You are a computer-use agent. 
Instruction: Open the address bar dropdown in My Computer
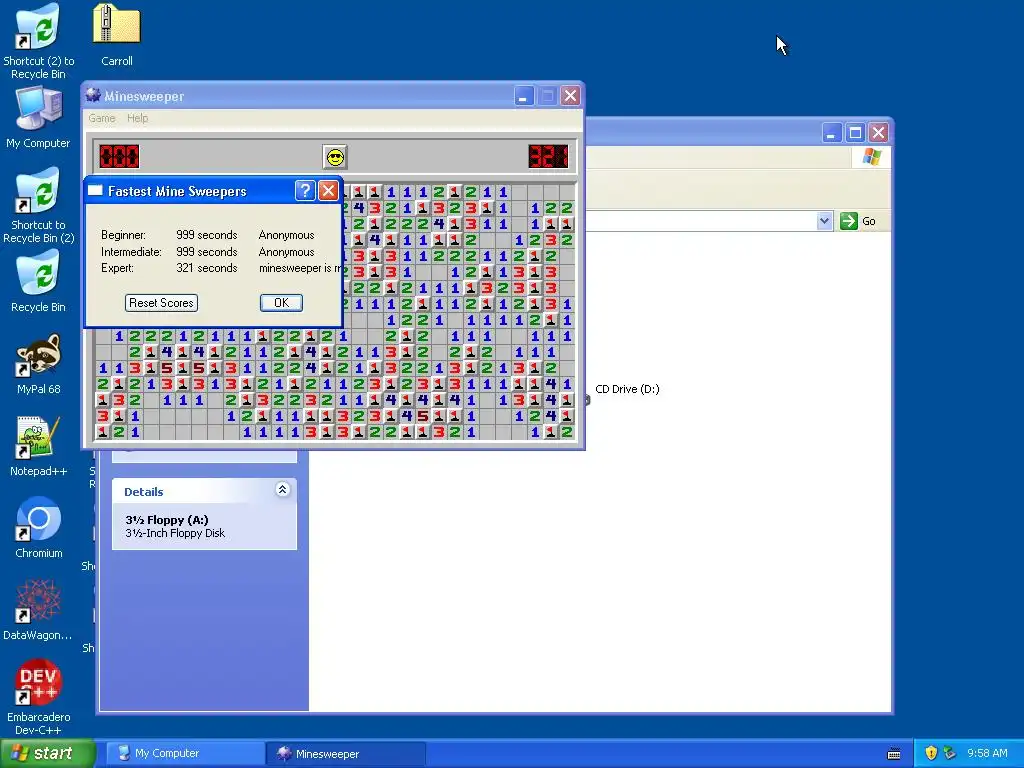click(824, 221)
